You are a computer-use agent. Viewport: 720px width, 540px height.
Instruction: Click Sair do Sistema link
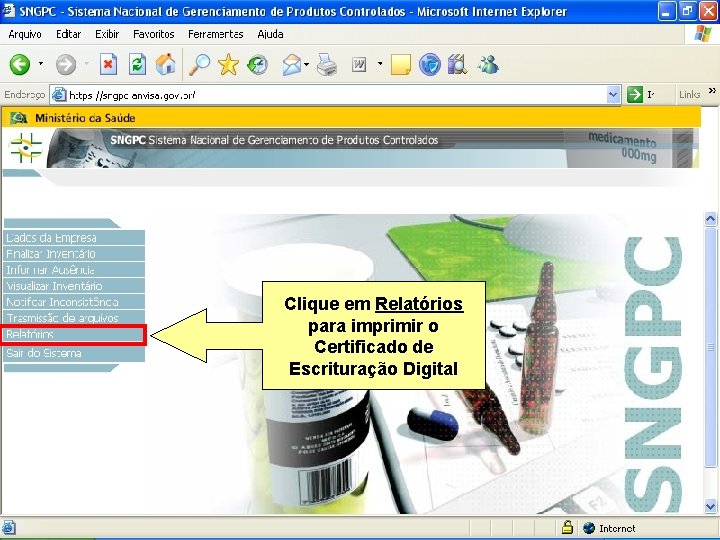coord(74,353)
